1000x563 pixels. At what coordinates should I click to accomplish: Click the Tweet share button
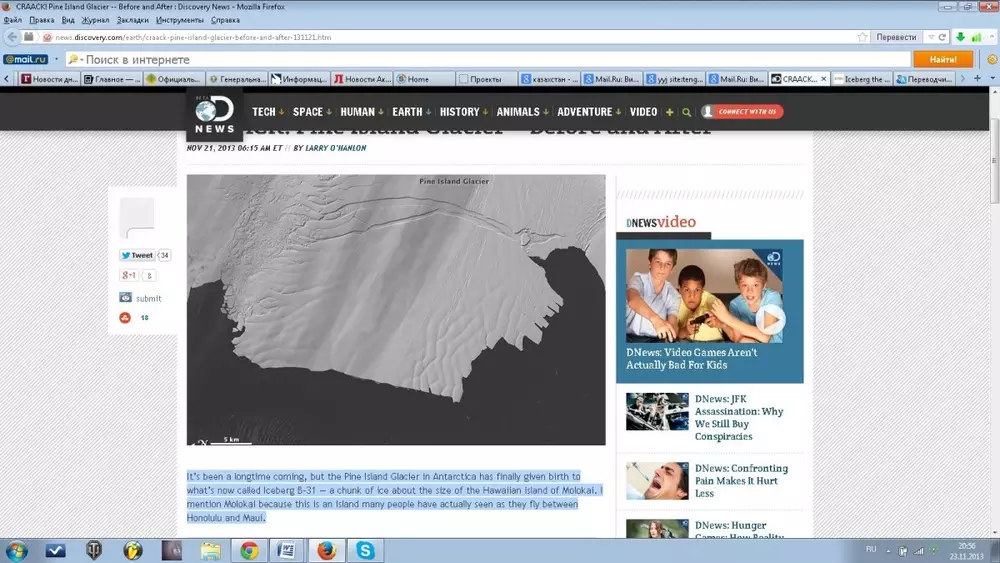pos(137,255)
